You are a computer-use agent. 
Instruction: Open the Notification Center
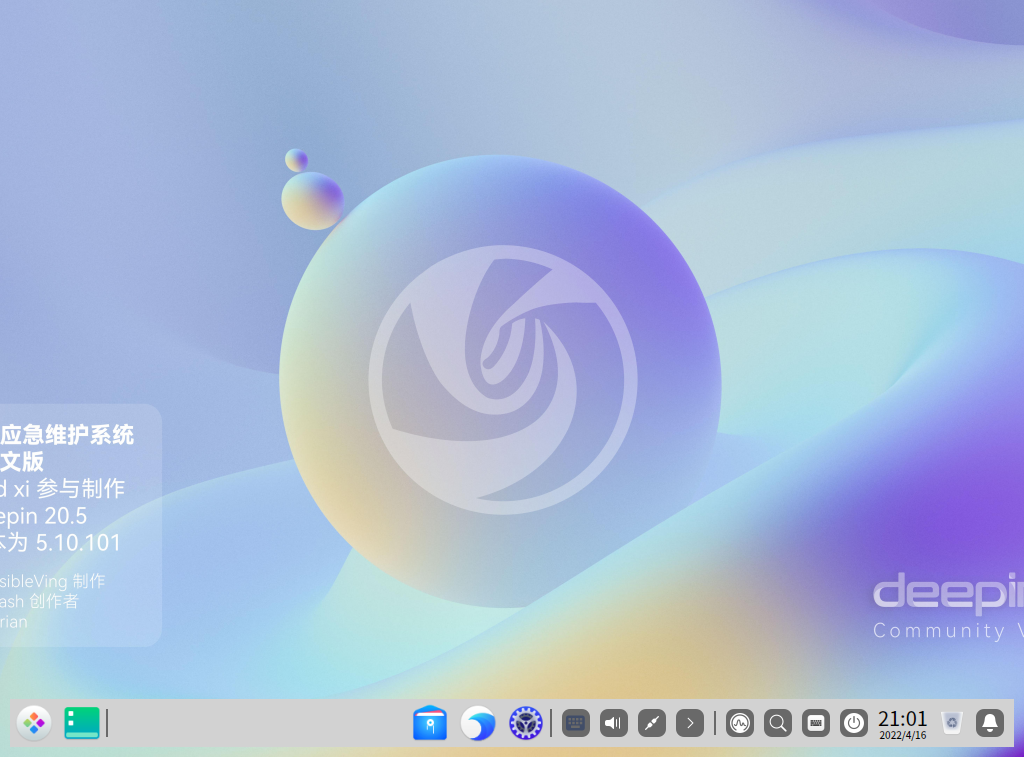point(988,722)
